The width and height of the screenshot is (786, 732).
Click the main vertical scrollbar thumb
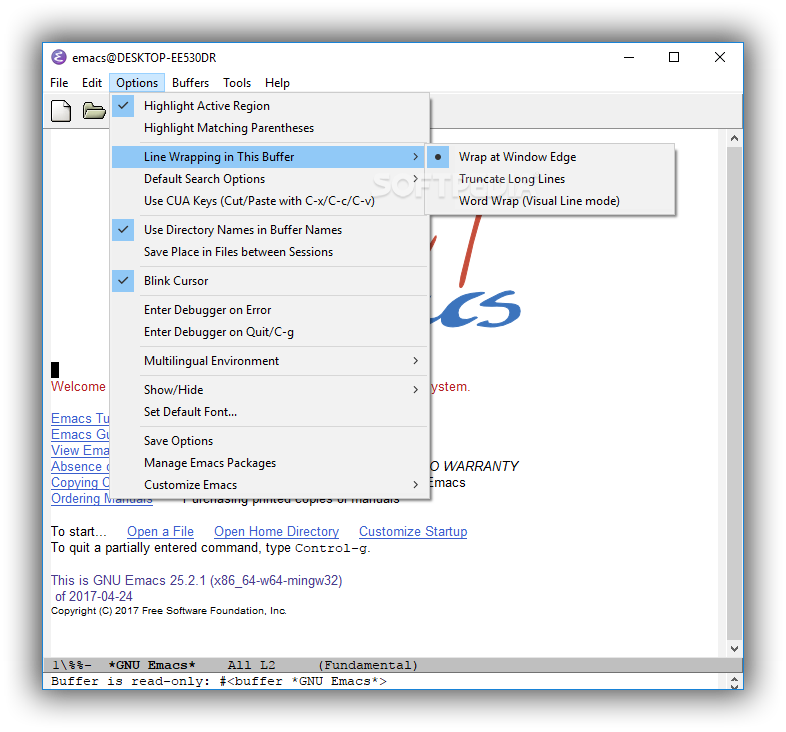[734, 394]
